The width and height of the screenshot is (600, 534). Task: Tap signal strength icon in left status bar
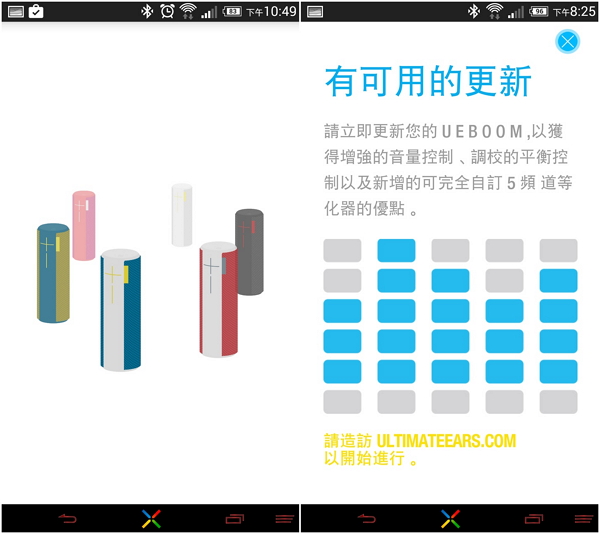[x=209, y=13]
